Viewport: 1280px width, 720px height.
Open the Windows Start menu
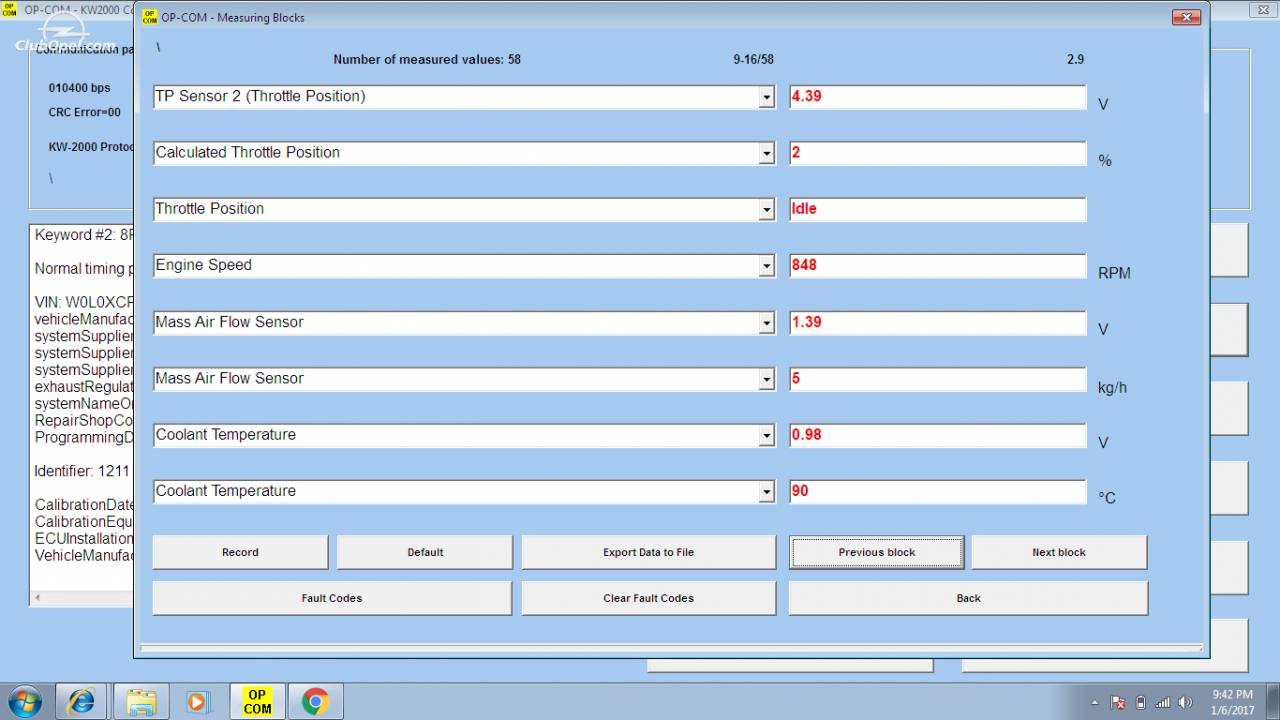[24, 701]
